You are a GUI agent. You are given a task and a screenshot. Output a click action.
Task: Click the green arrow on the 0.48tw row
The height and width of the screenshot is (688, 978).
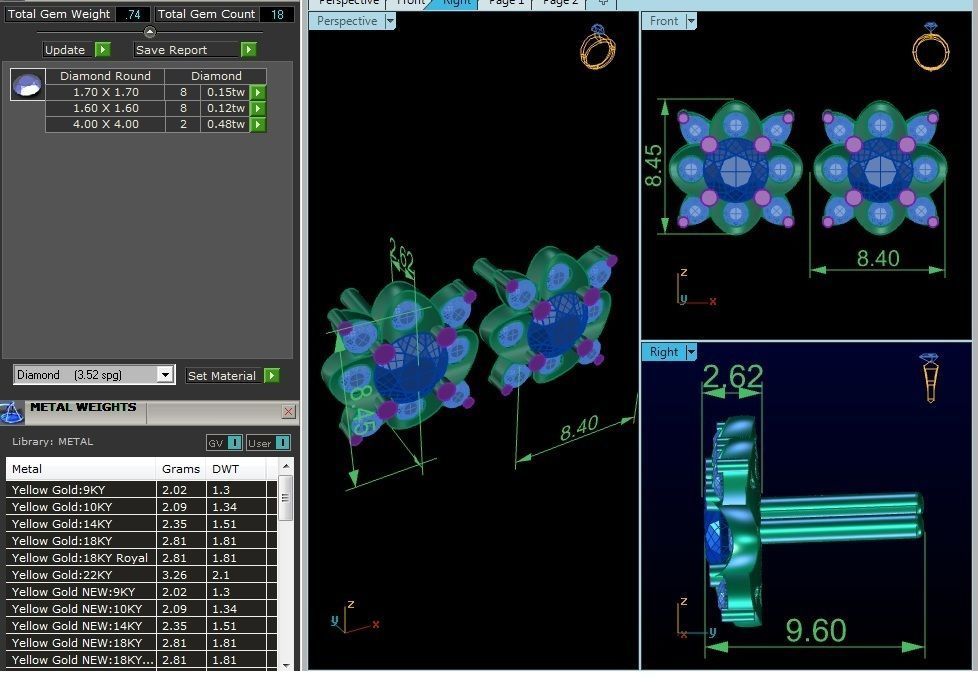pyautogui.click(x=258, y=125)
